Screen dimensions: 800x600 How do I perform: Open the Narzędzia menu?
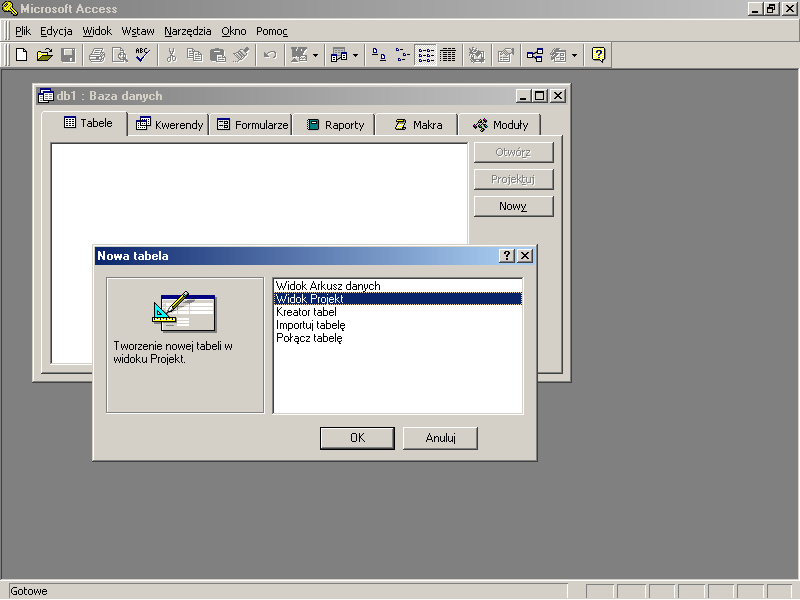pyautogui.click(x=188, y=31)
